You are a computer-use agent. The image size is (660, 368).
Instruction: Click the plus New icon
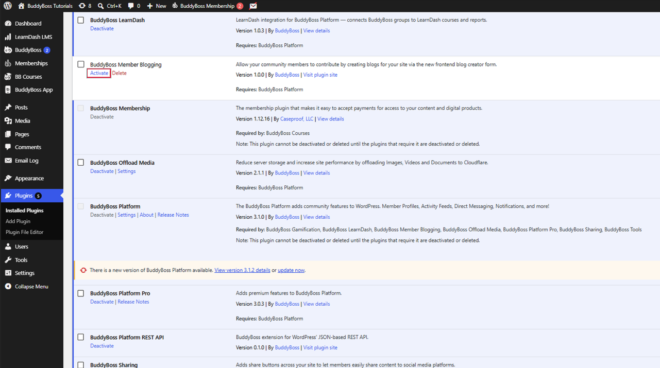click(x=149, y=6)
